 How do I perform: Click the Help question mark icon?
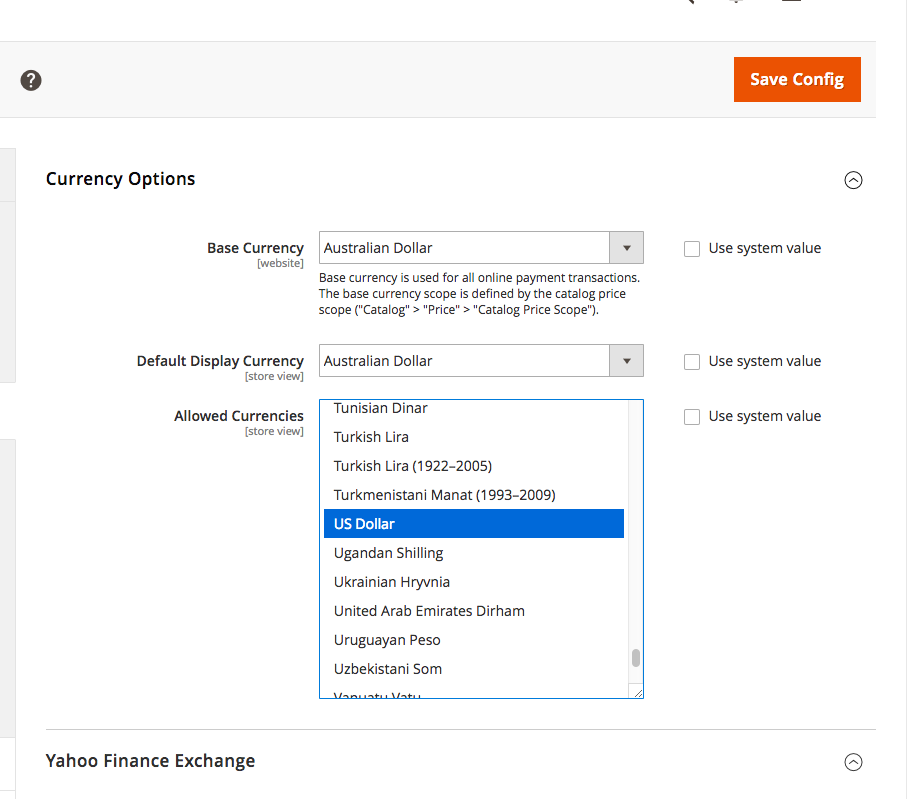click(30, 79)
